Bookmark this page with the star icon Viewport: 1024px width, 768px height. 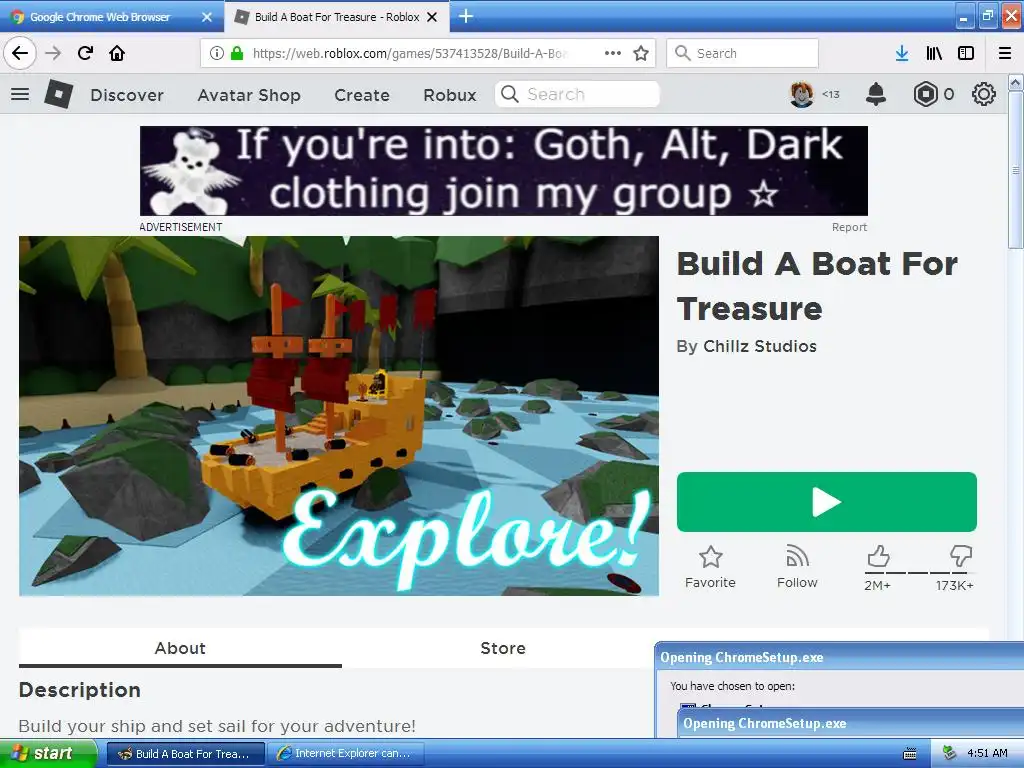point(641,53)
